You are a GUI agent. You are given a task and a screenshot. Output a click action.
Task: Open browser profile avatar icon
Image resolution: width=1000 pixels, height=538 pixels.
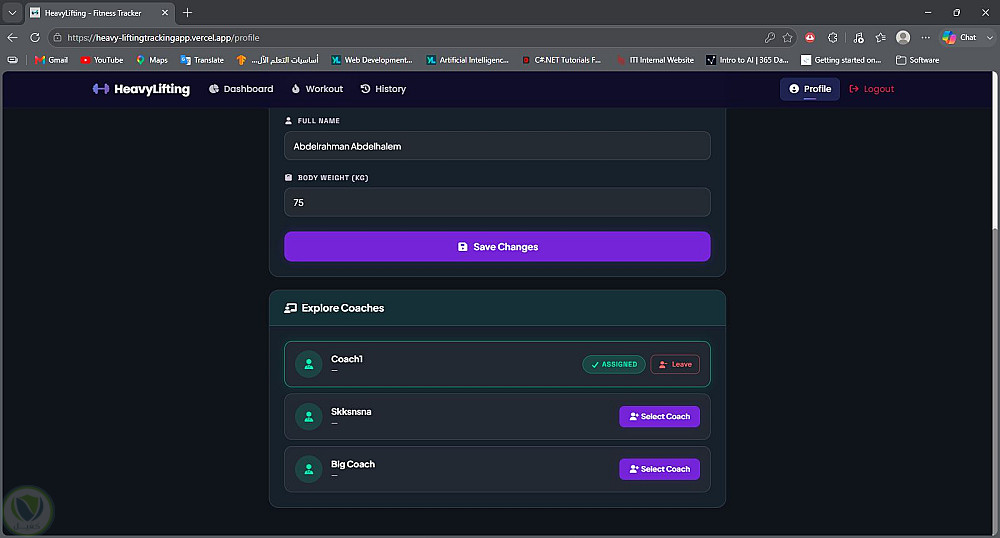(903, 38)
